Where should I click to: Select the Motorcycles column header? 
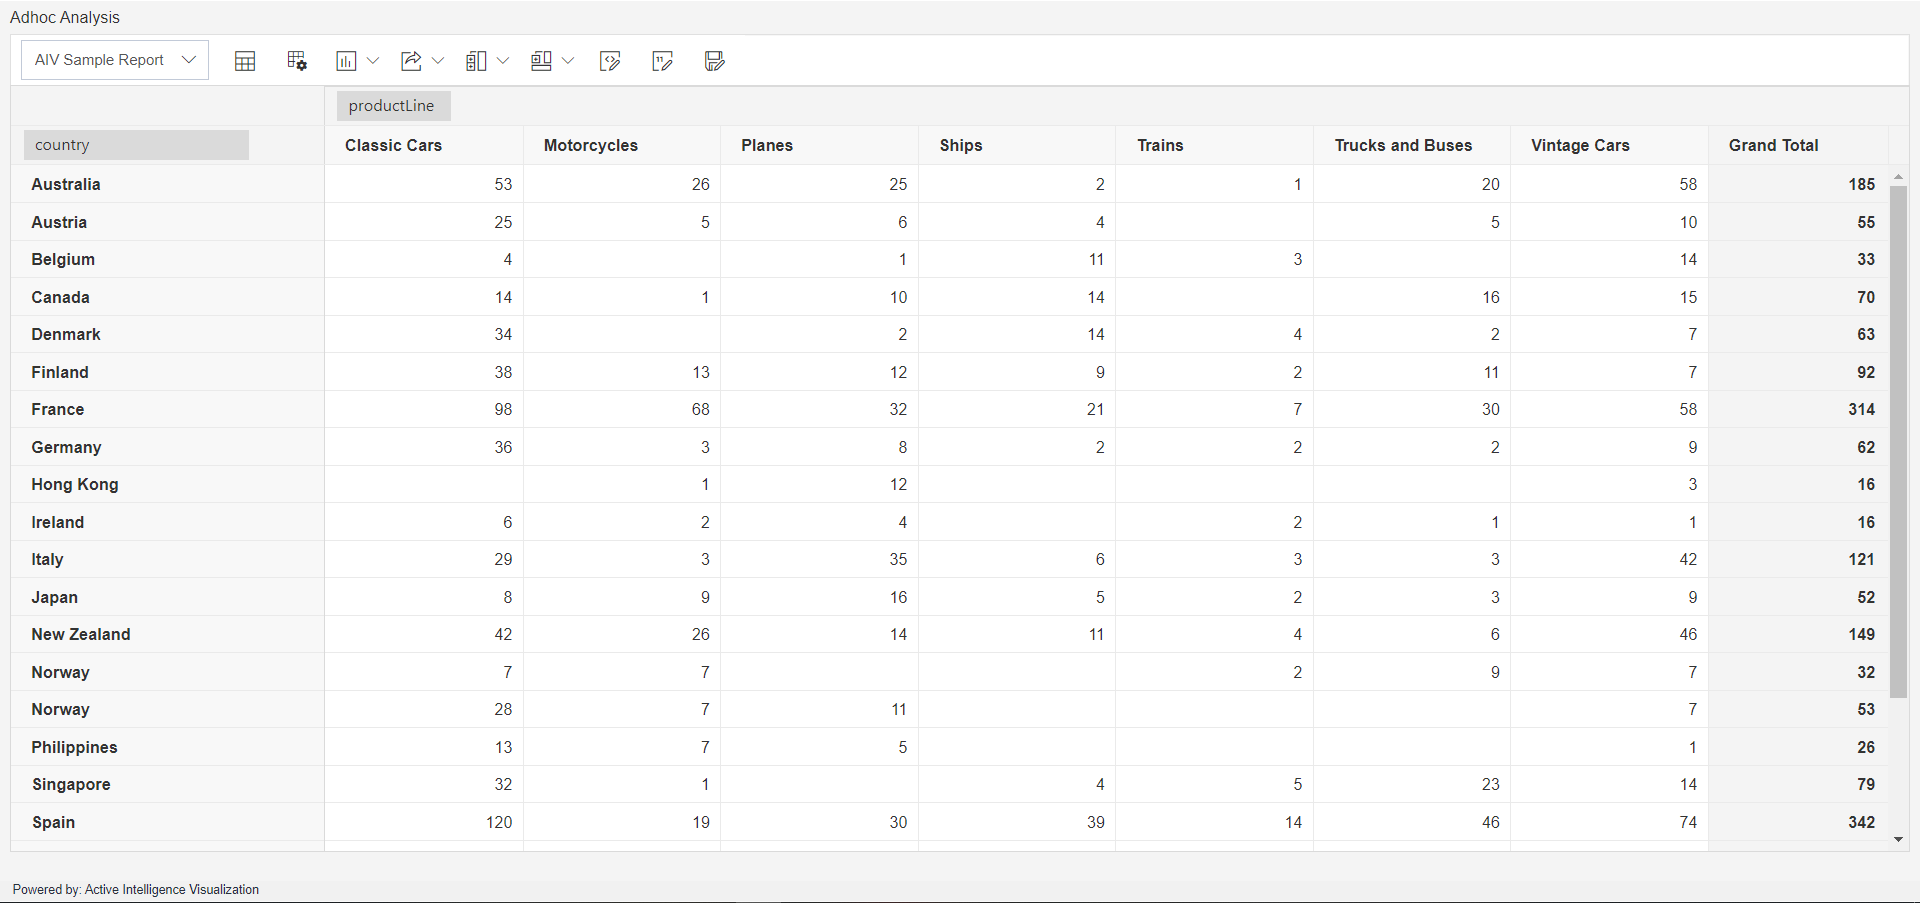point(591,146)
